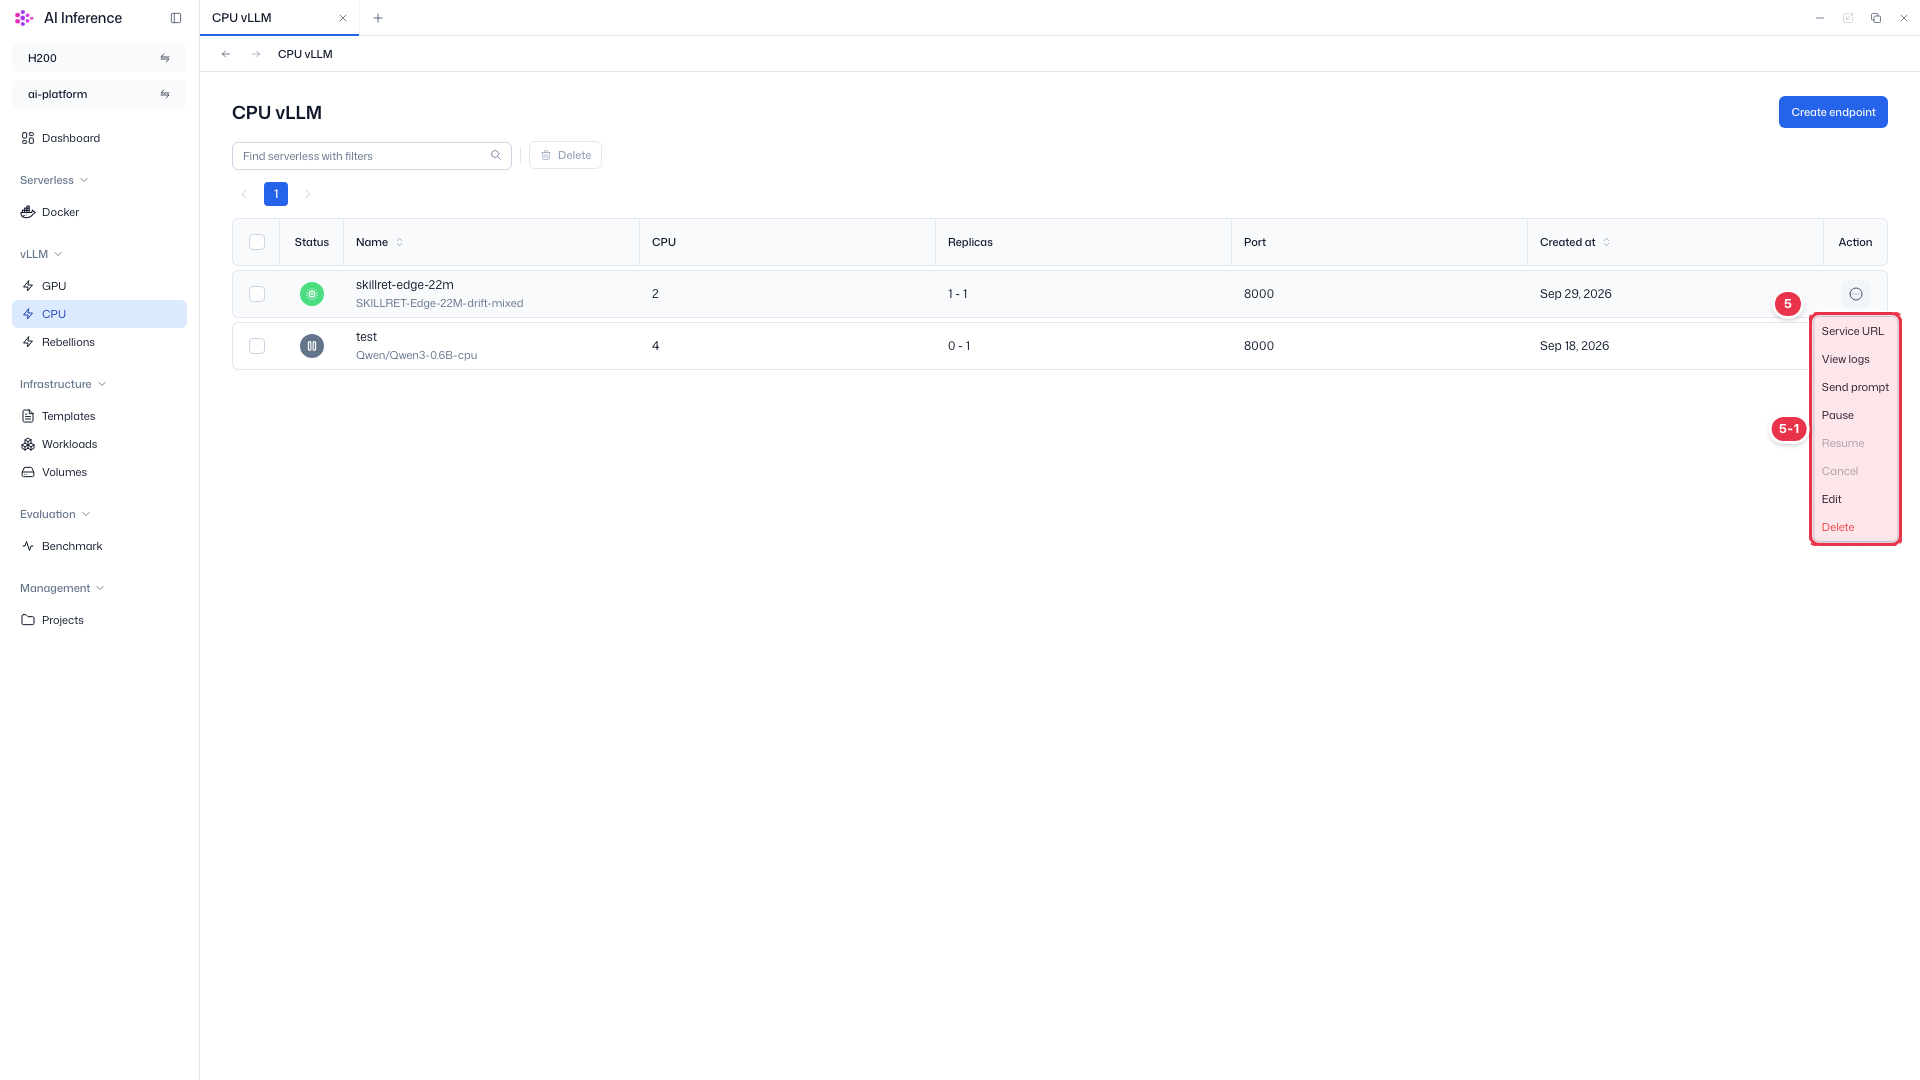The height and width of the screenshot is (1080, 1920).
Task: Check the skillret-edge-22m row checkbox
Action: (257, 294)
